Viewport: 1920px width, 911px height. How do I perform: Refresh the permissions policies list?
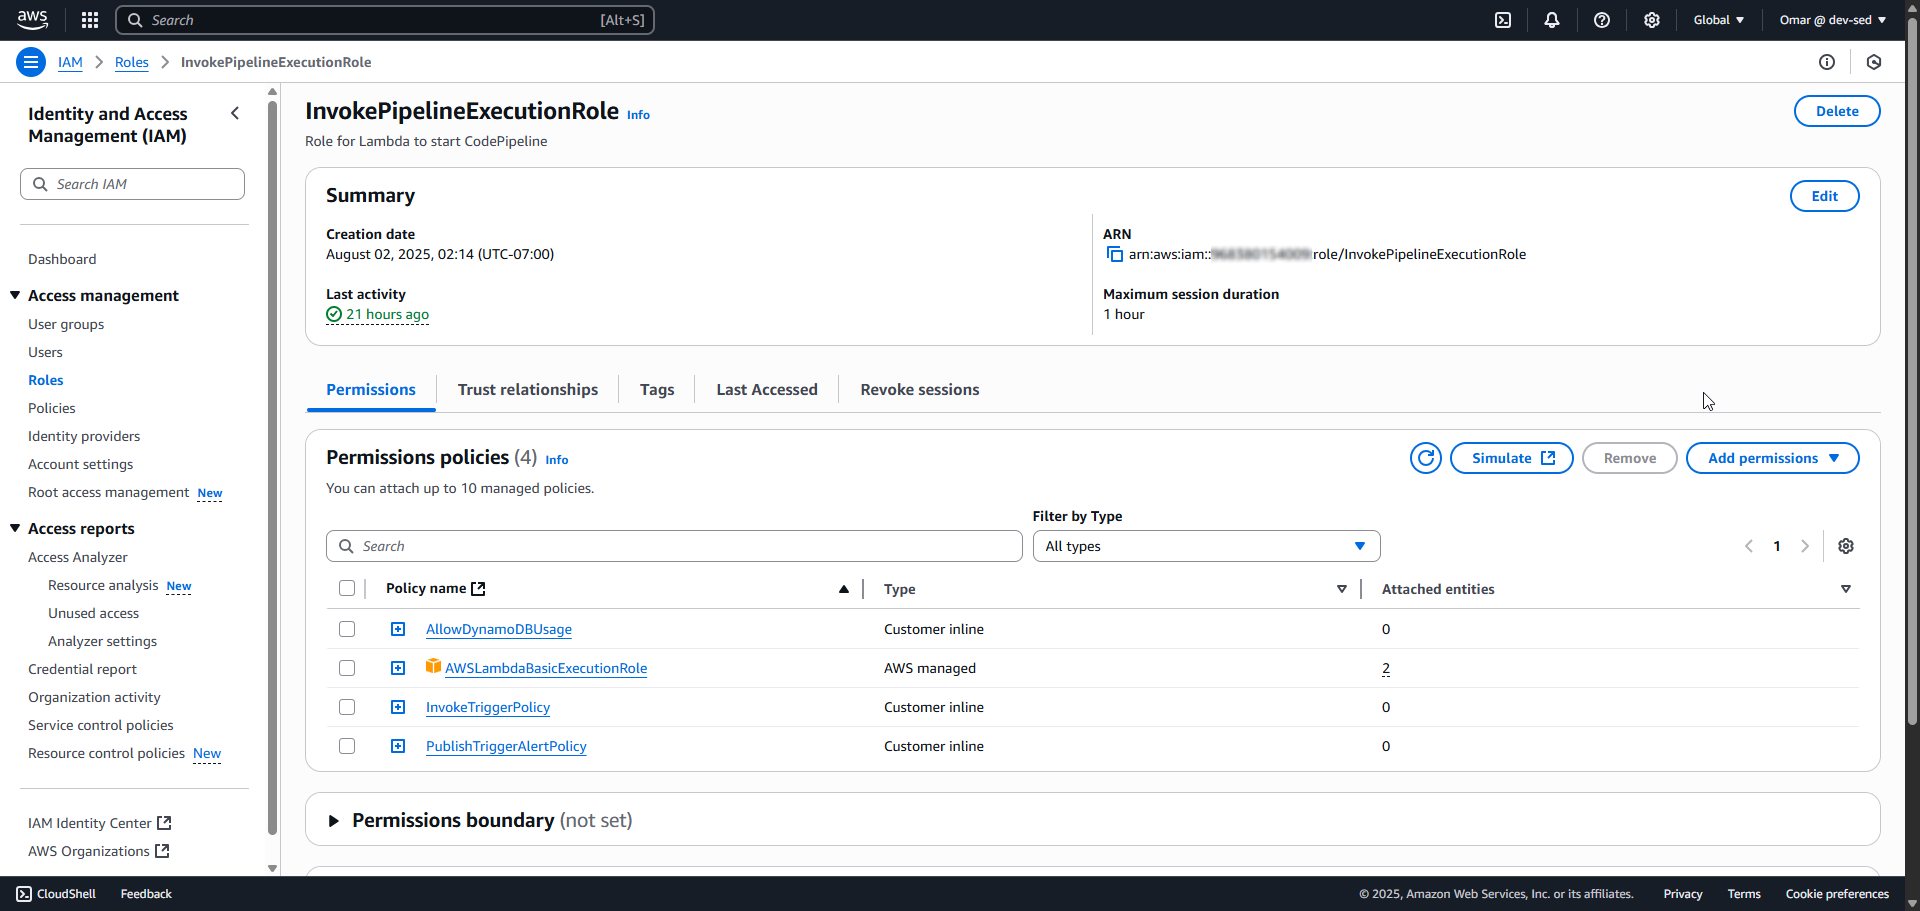1426,458
